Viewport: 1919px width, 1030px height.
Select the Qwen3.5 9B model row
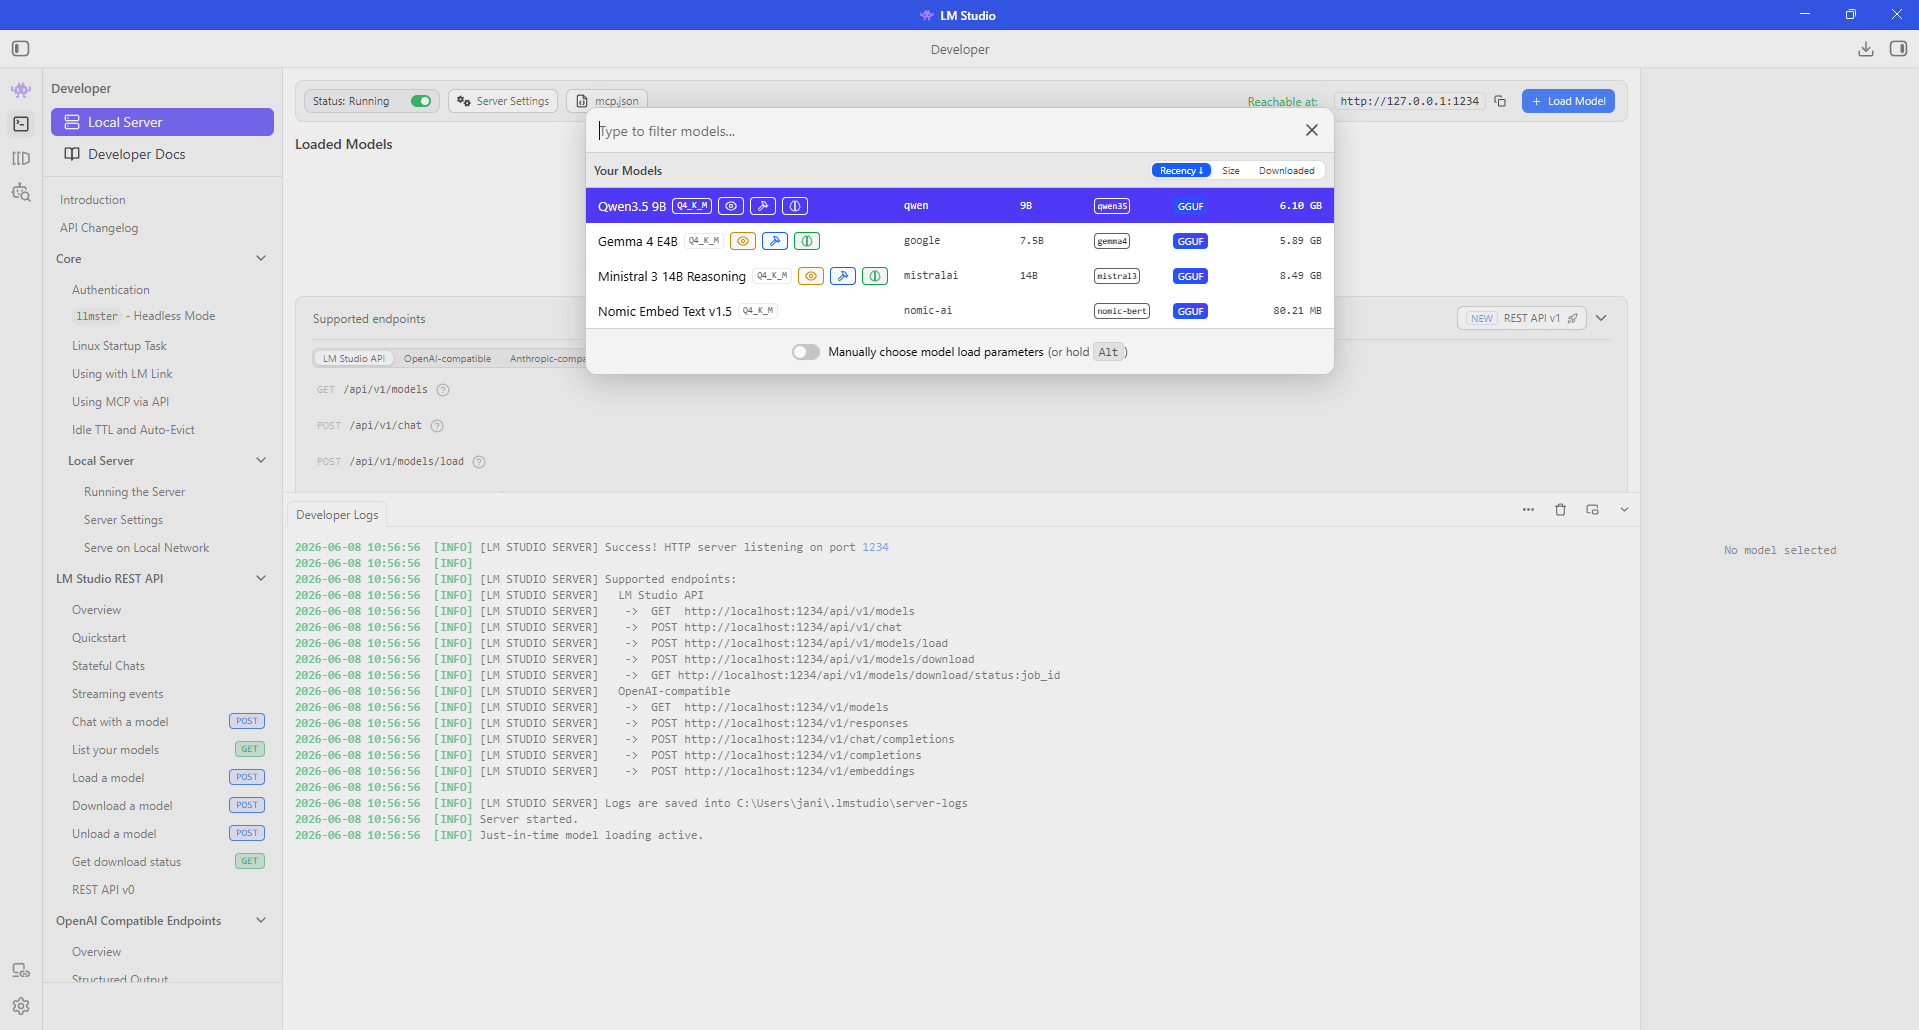(x=960, y=206)
